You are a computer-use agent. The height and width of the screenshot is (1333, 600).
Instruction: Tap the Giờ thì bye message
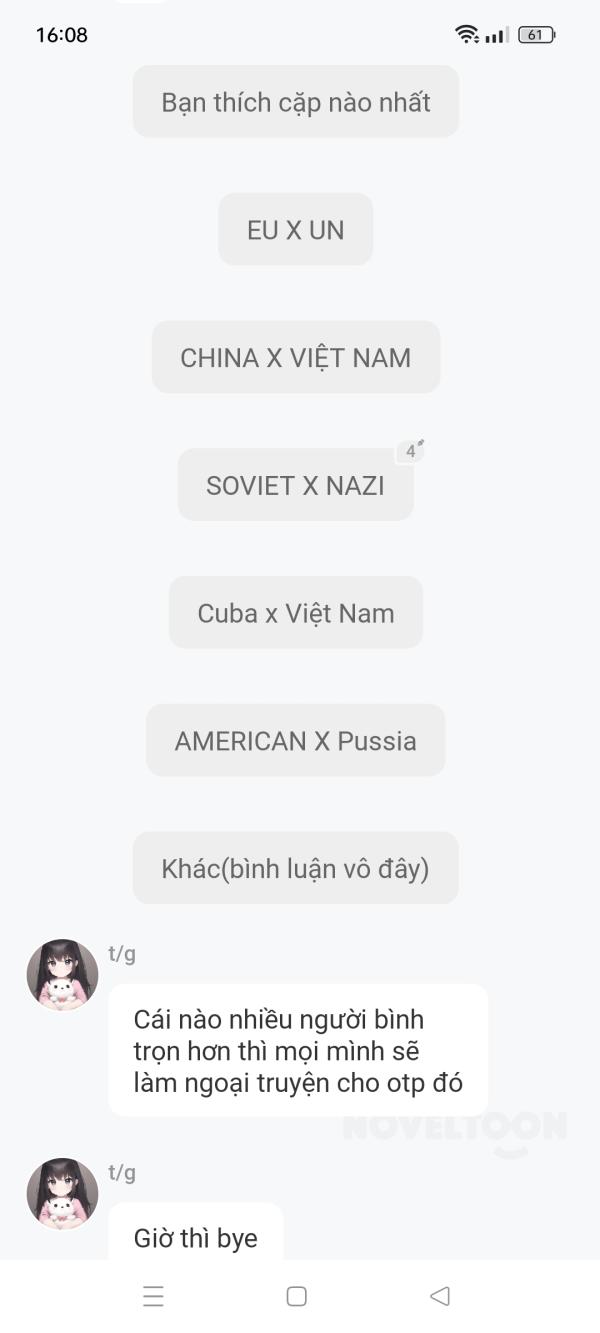196,1233
